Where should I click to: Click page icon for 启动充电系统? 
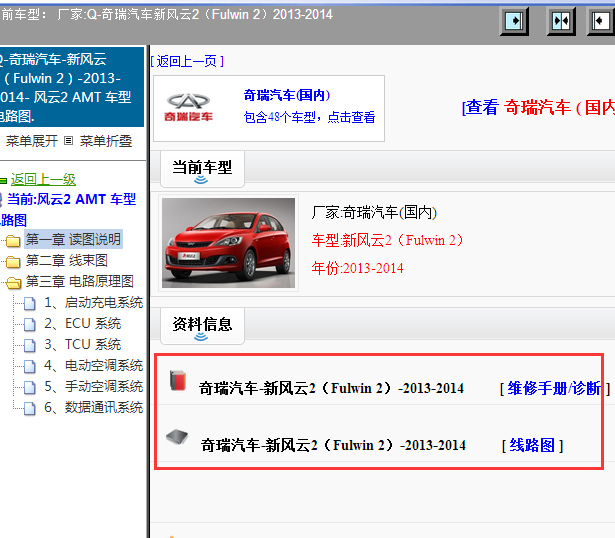click(x=29, y=304)
